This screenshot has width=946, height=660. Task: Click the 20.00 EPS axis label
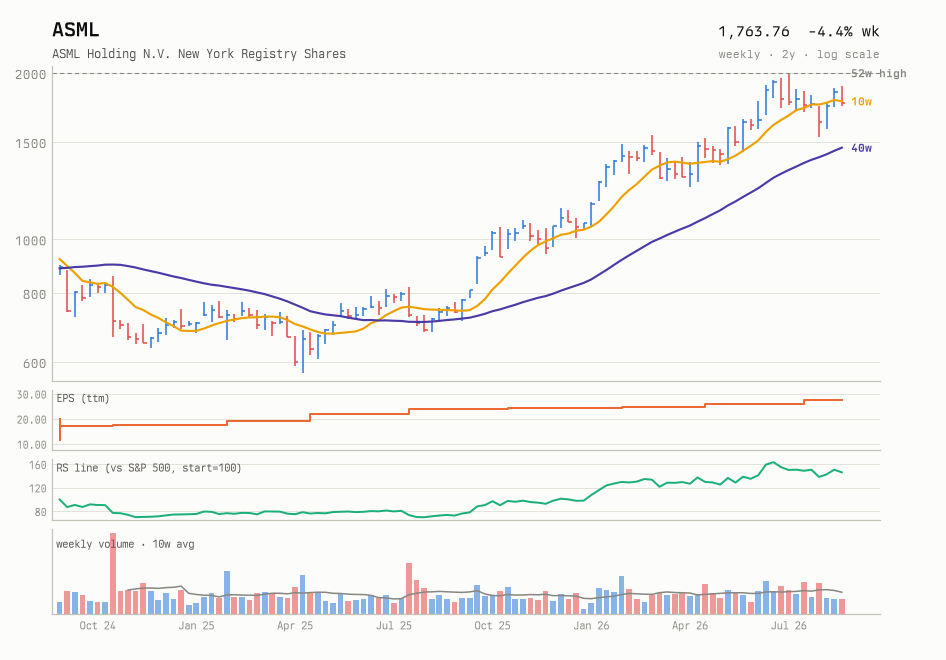coord(31,420)
